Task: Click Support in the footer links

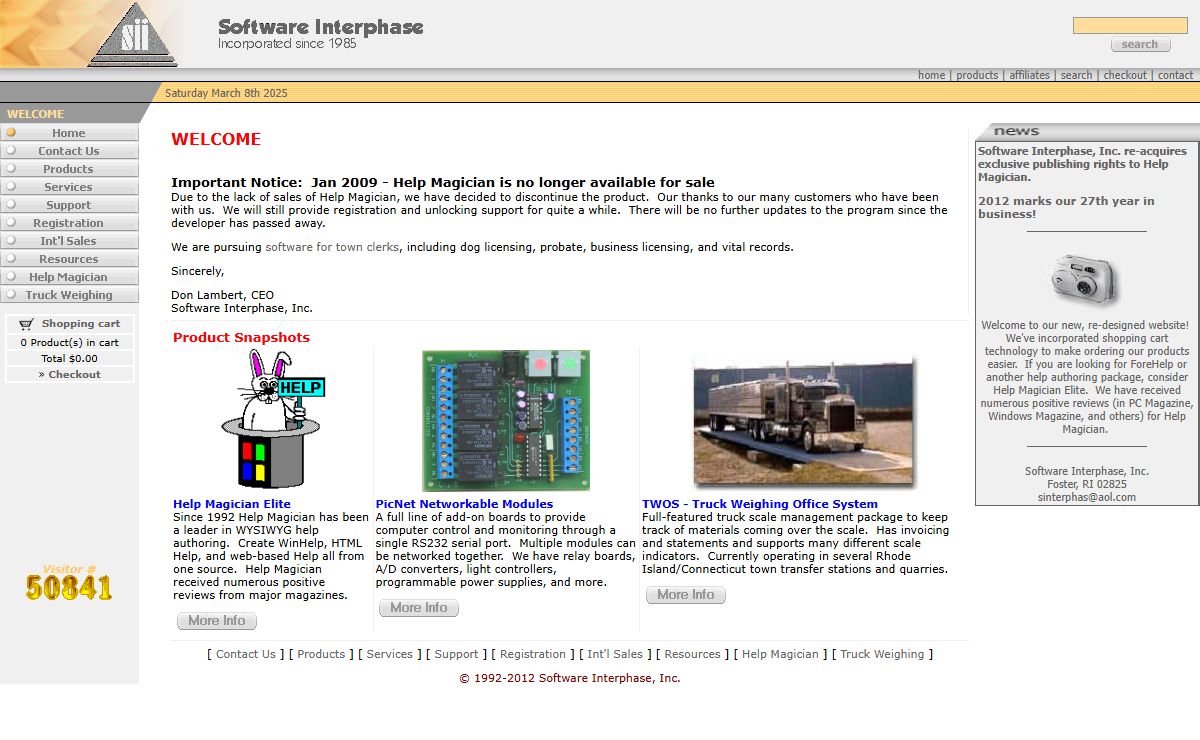Action: (x=456, y=654)
